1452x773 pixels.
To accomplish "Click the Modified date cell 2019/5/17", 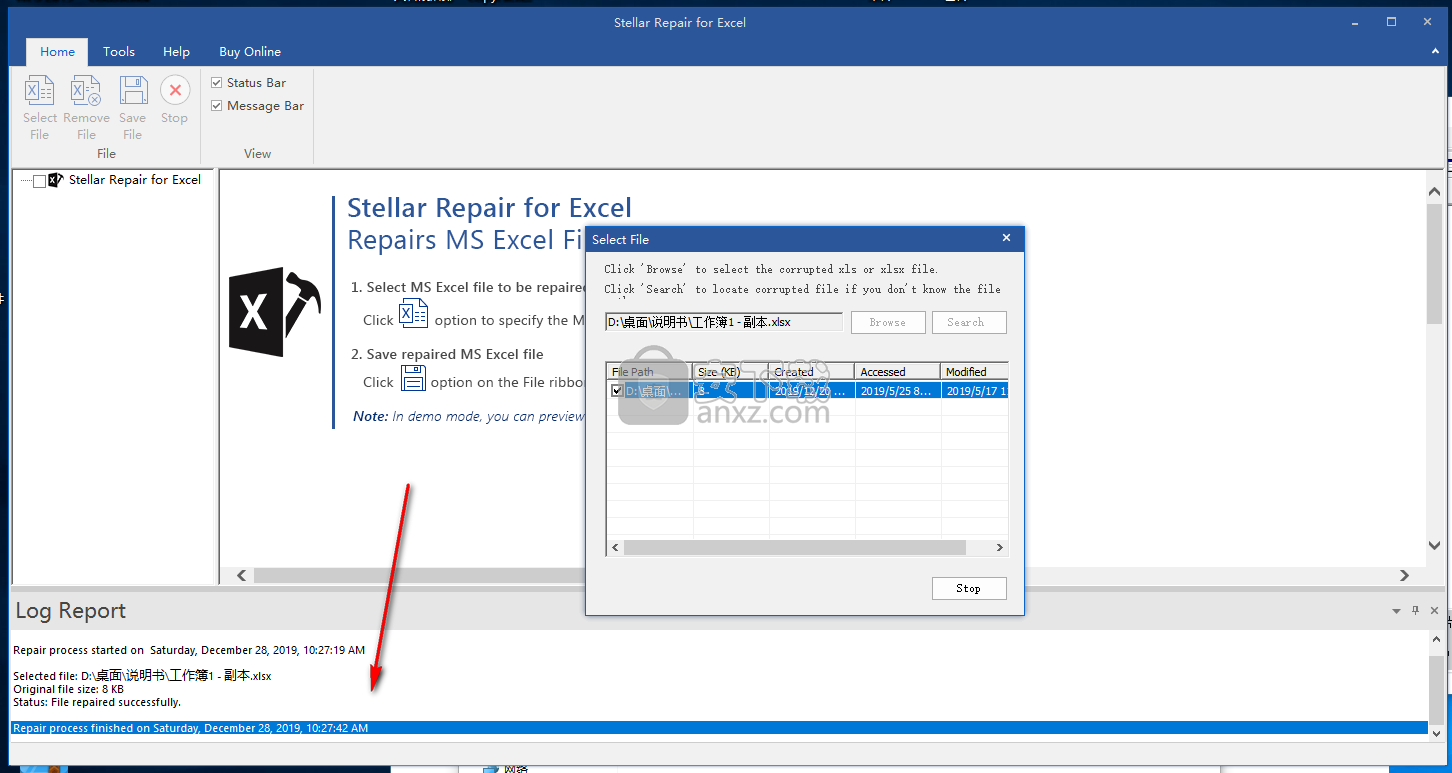I will tap(974, 391).
